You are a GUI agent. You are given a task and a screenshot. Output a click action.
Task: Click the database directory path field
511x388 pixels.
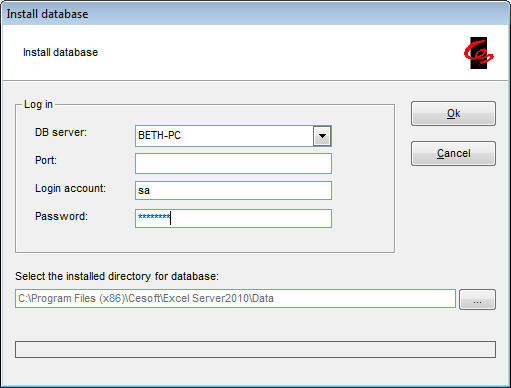[x=235, y=299]
